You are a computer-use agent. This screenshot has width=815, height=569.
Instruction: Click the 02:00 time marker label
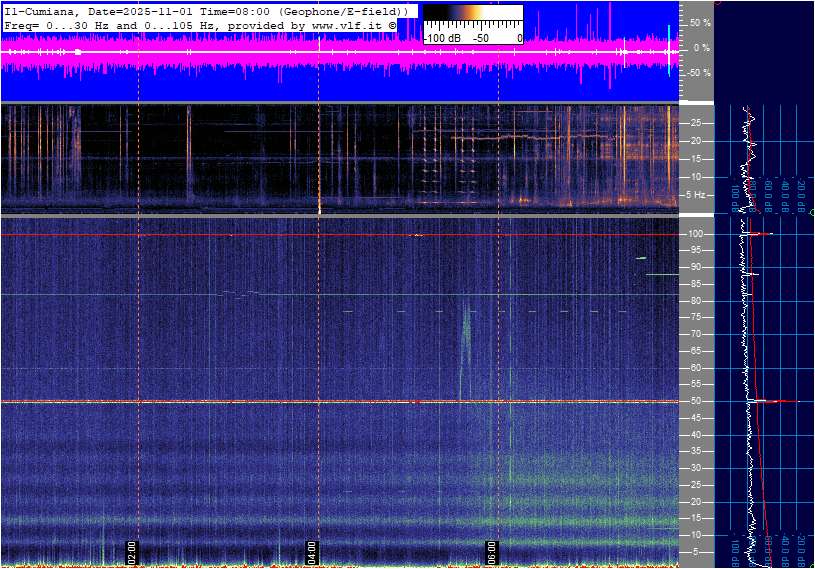click(x=131, y=550)
